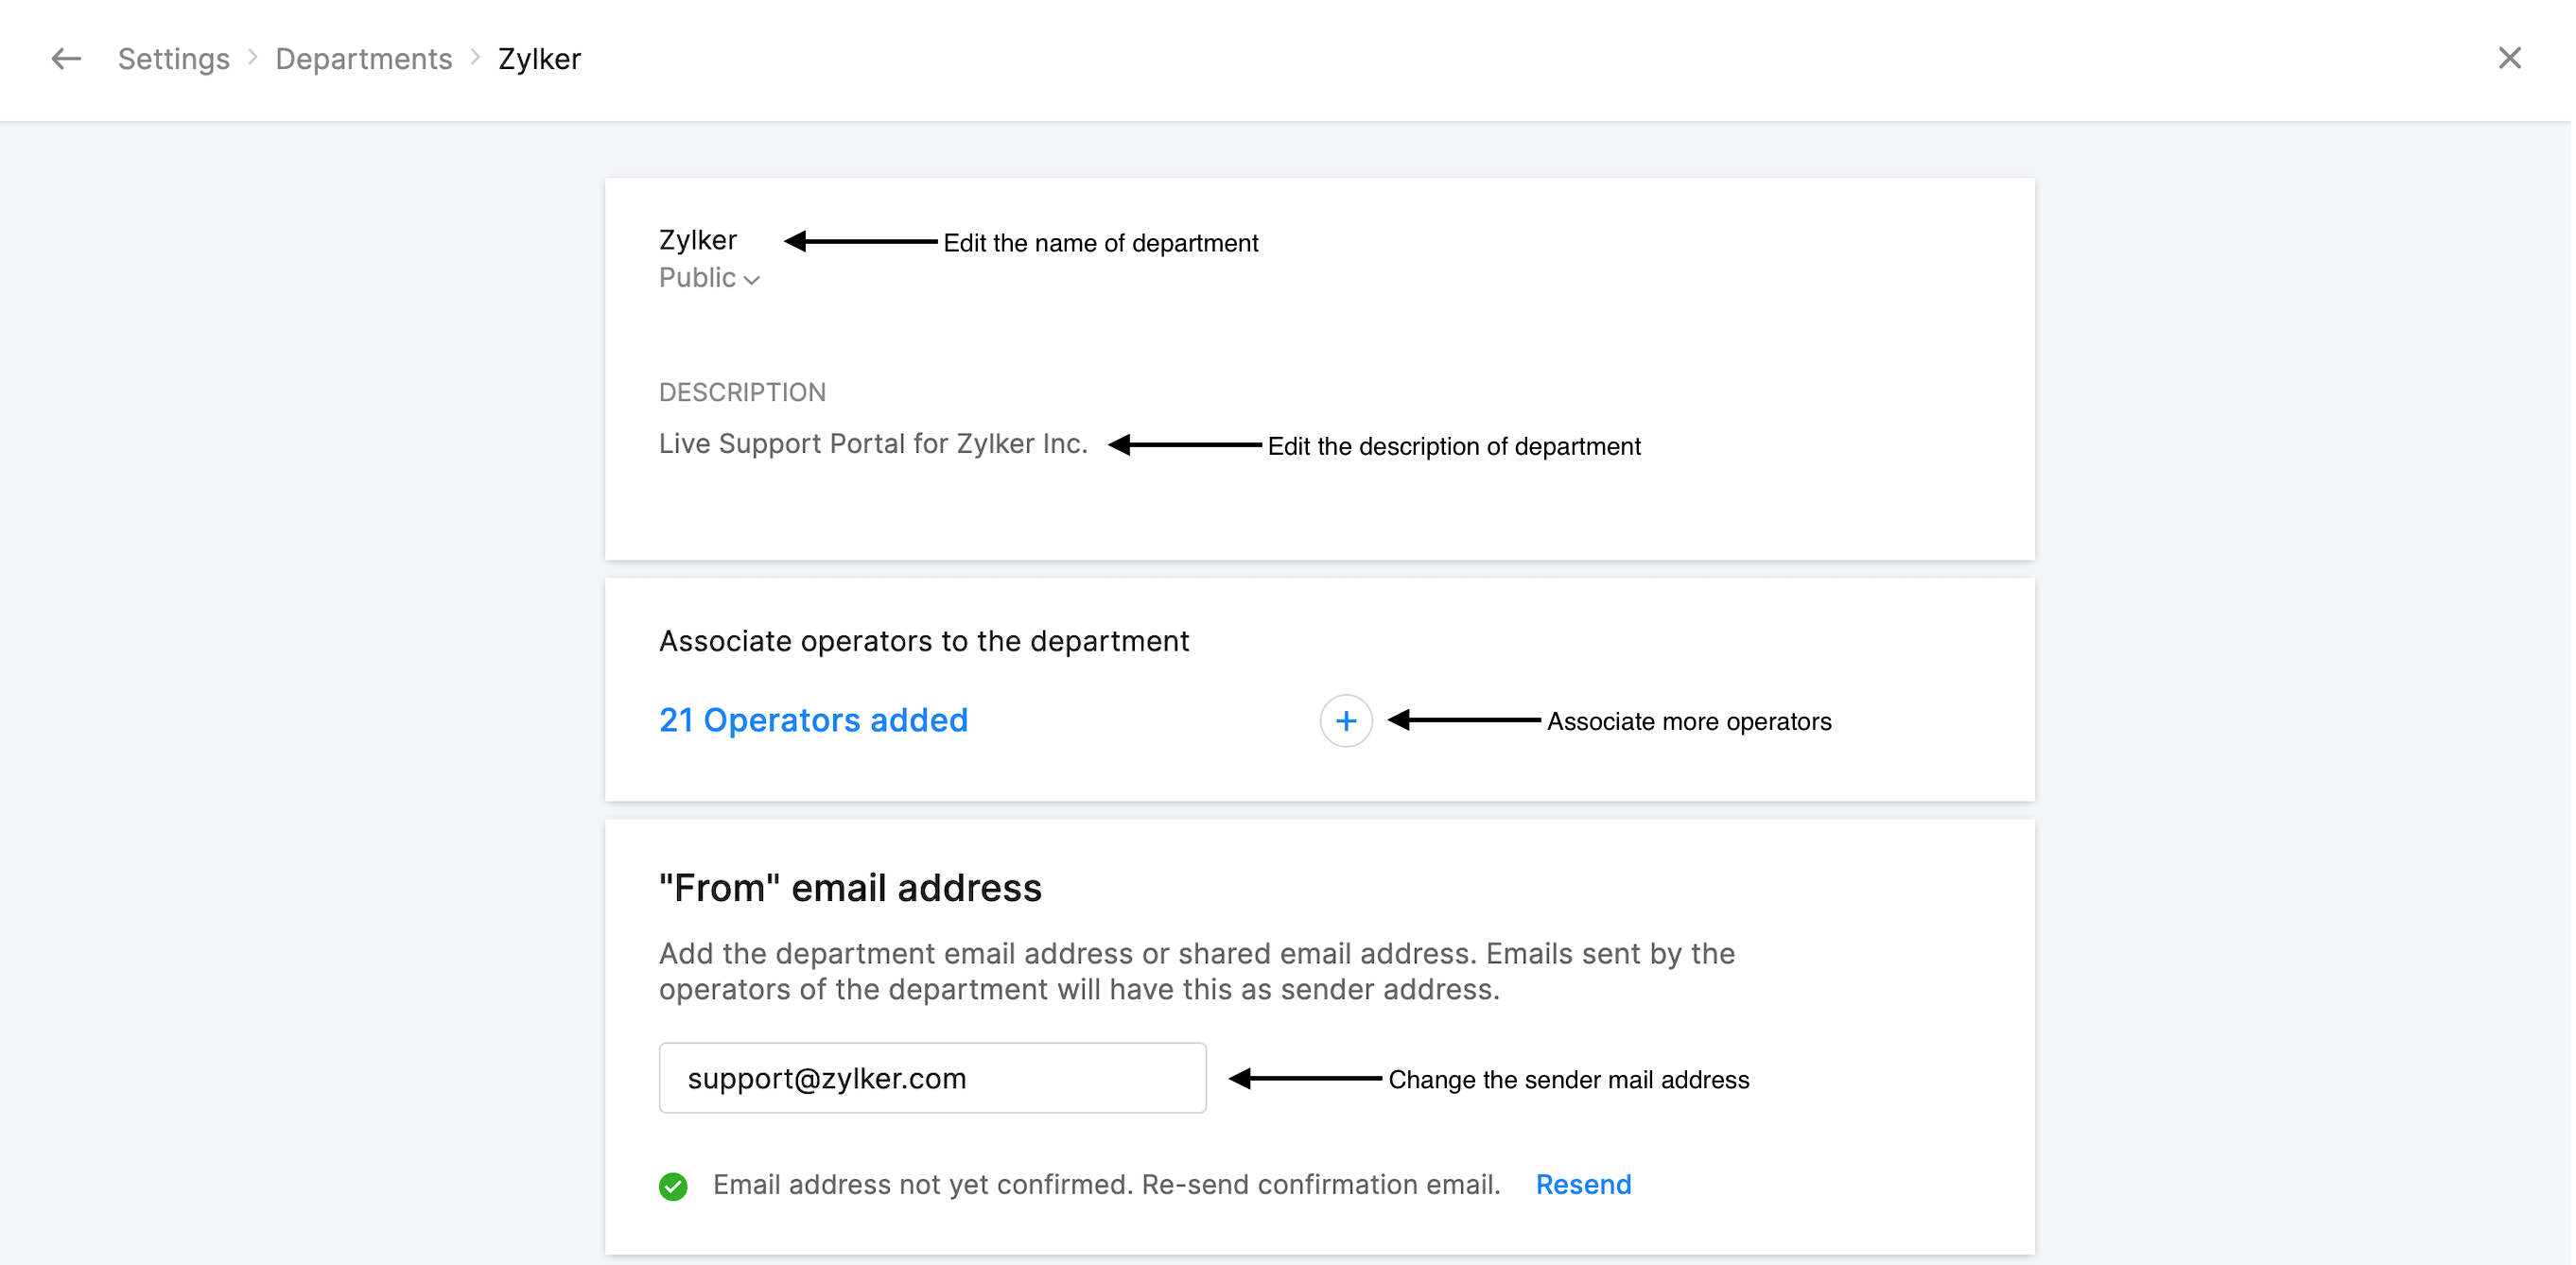The width and height of the screenshot is (2576, 1265).
Task: Click the green confirmation checkmark icon
Action: coord(673,1186)
